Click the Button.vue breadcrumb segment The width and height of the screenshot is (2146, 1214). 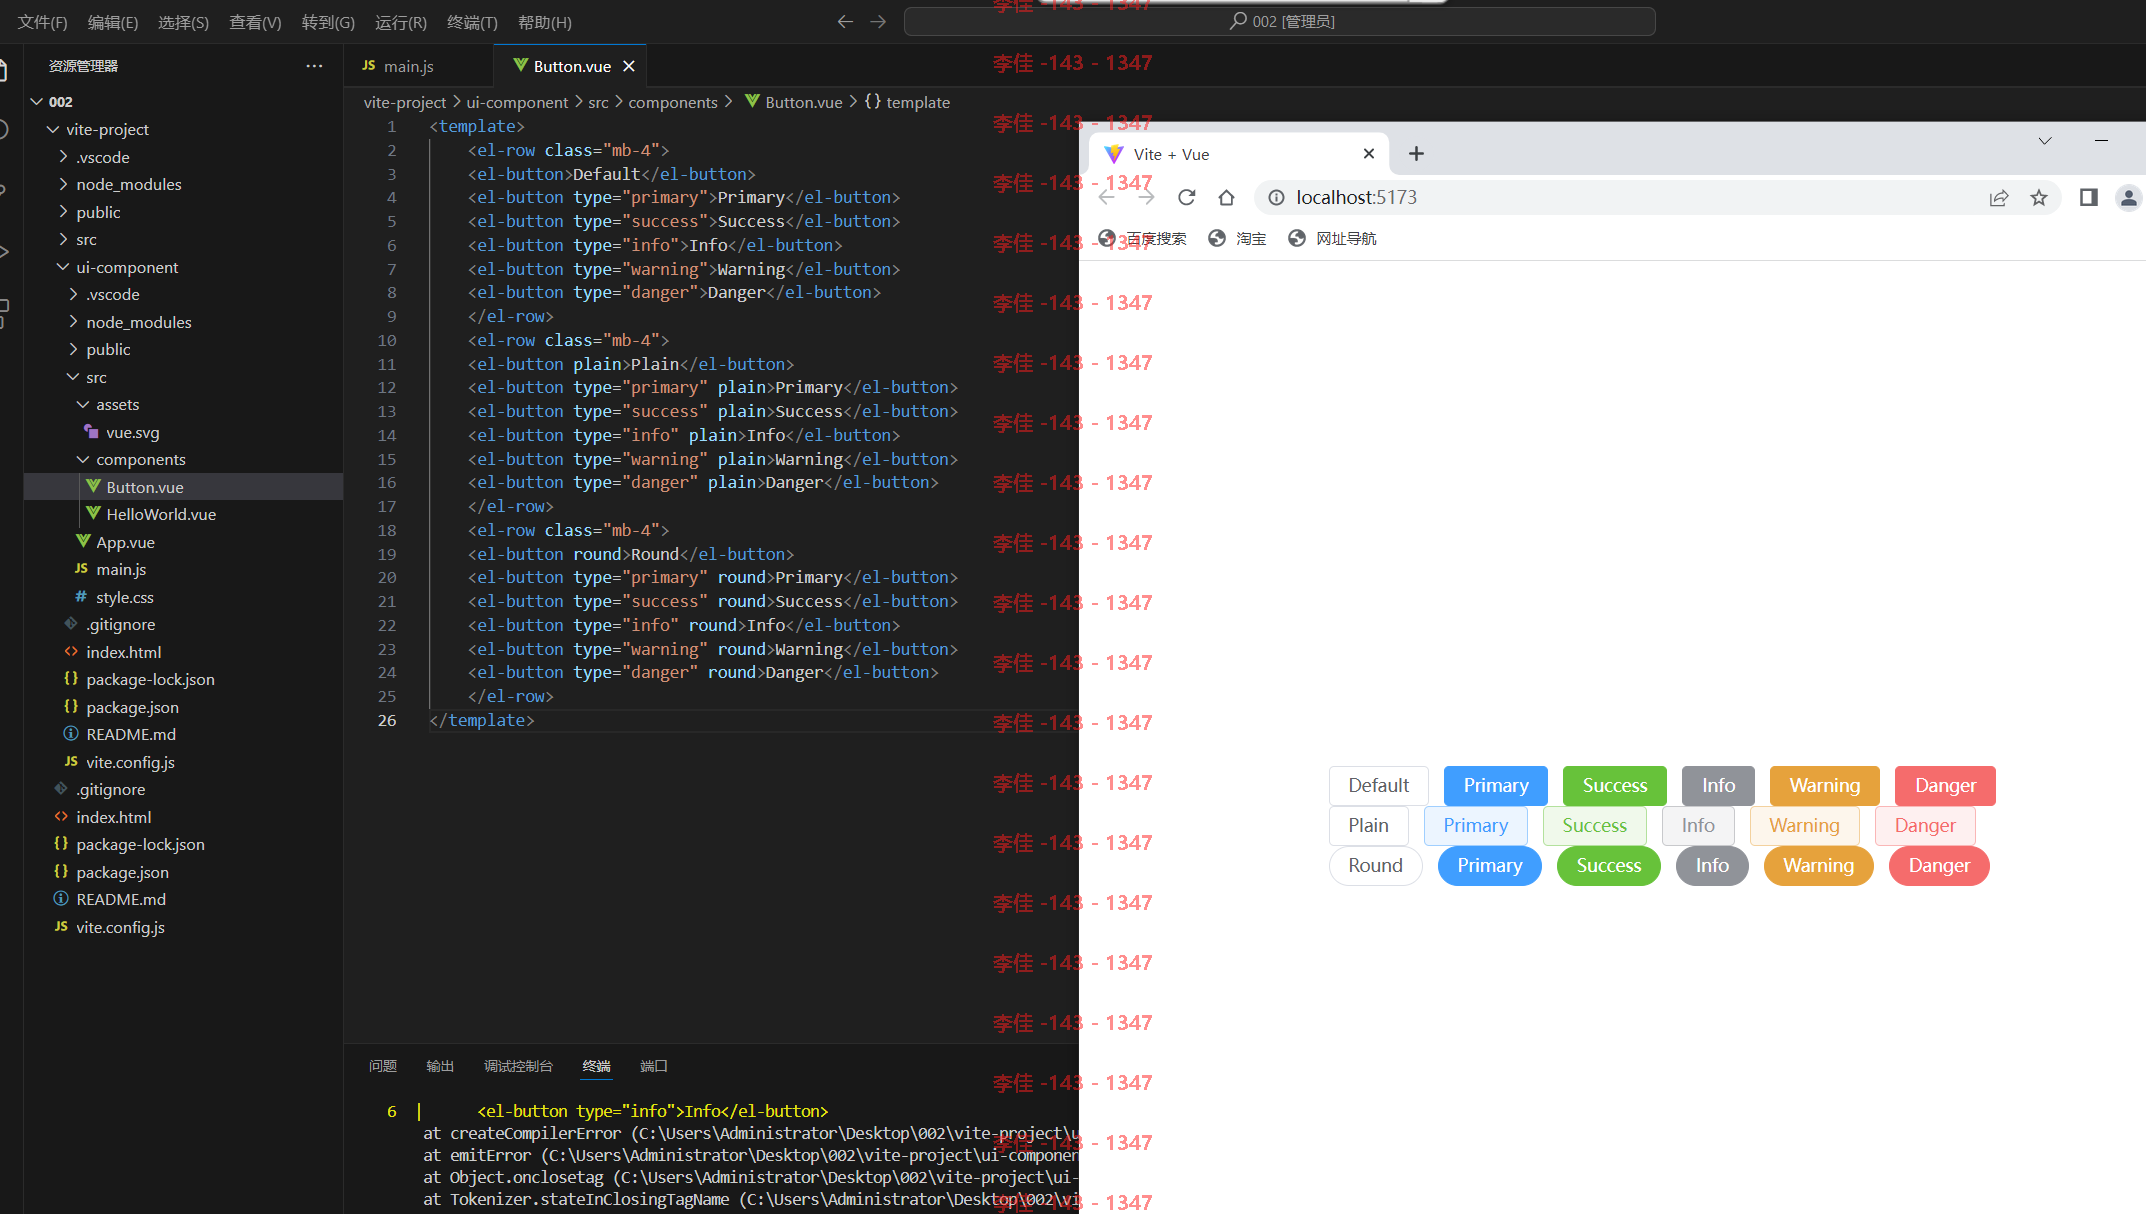[794, 102]
